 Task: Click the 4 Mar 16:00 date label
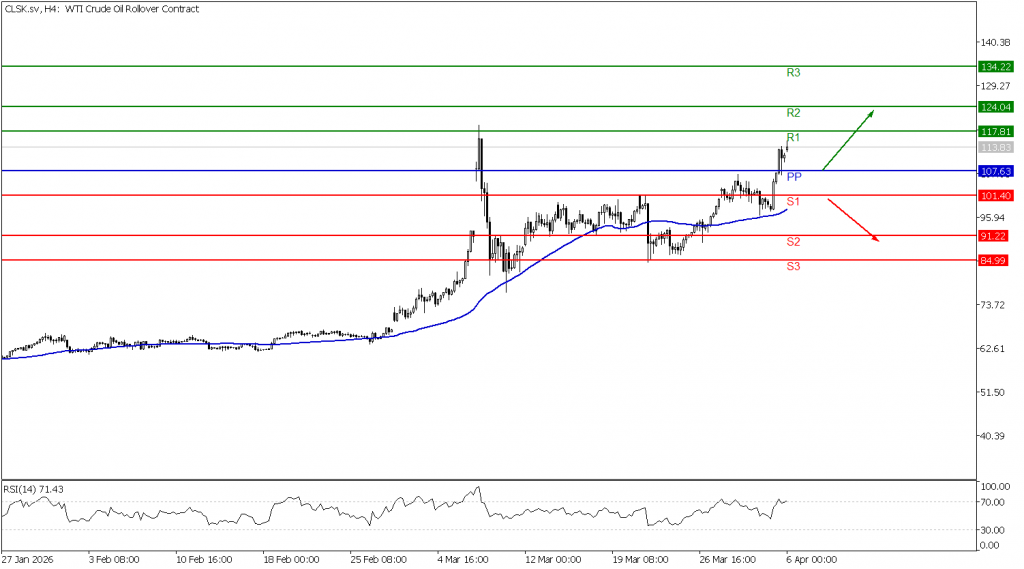coord(463,560)
